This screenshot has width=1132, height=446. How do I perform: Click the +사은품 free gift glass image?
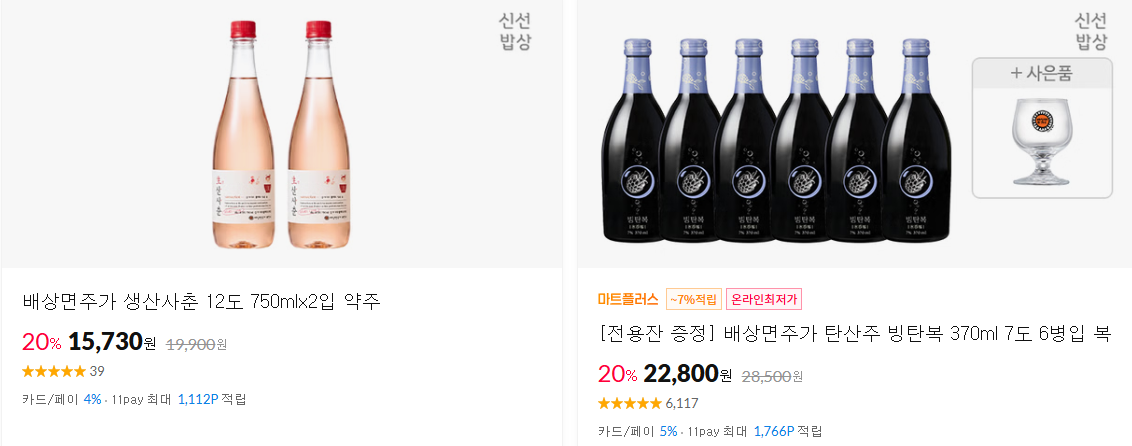(x=1042, y=128)
